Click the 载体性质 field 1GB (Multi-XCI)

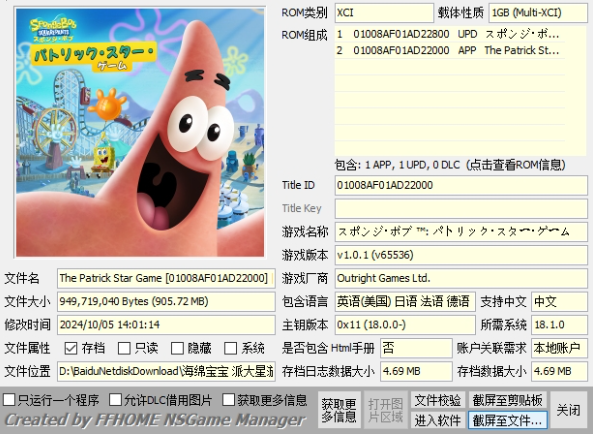tap(538, 13)
